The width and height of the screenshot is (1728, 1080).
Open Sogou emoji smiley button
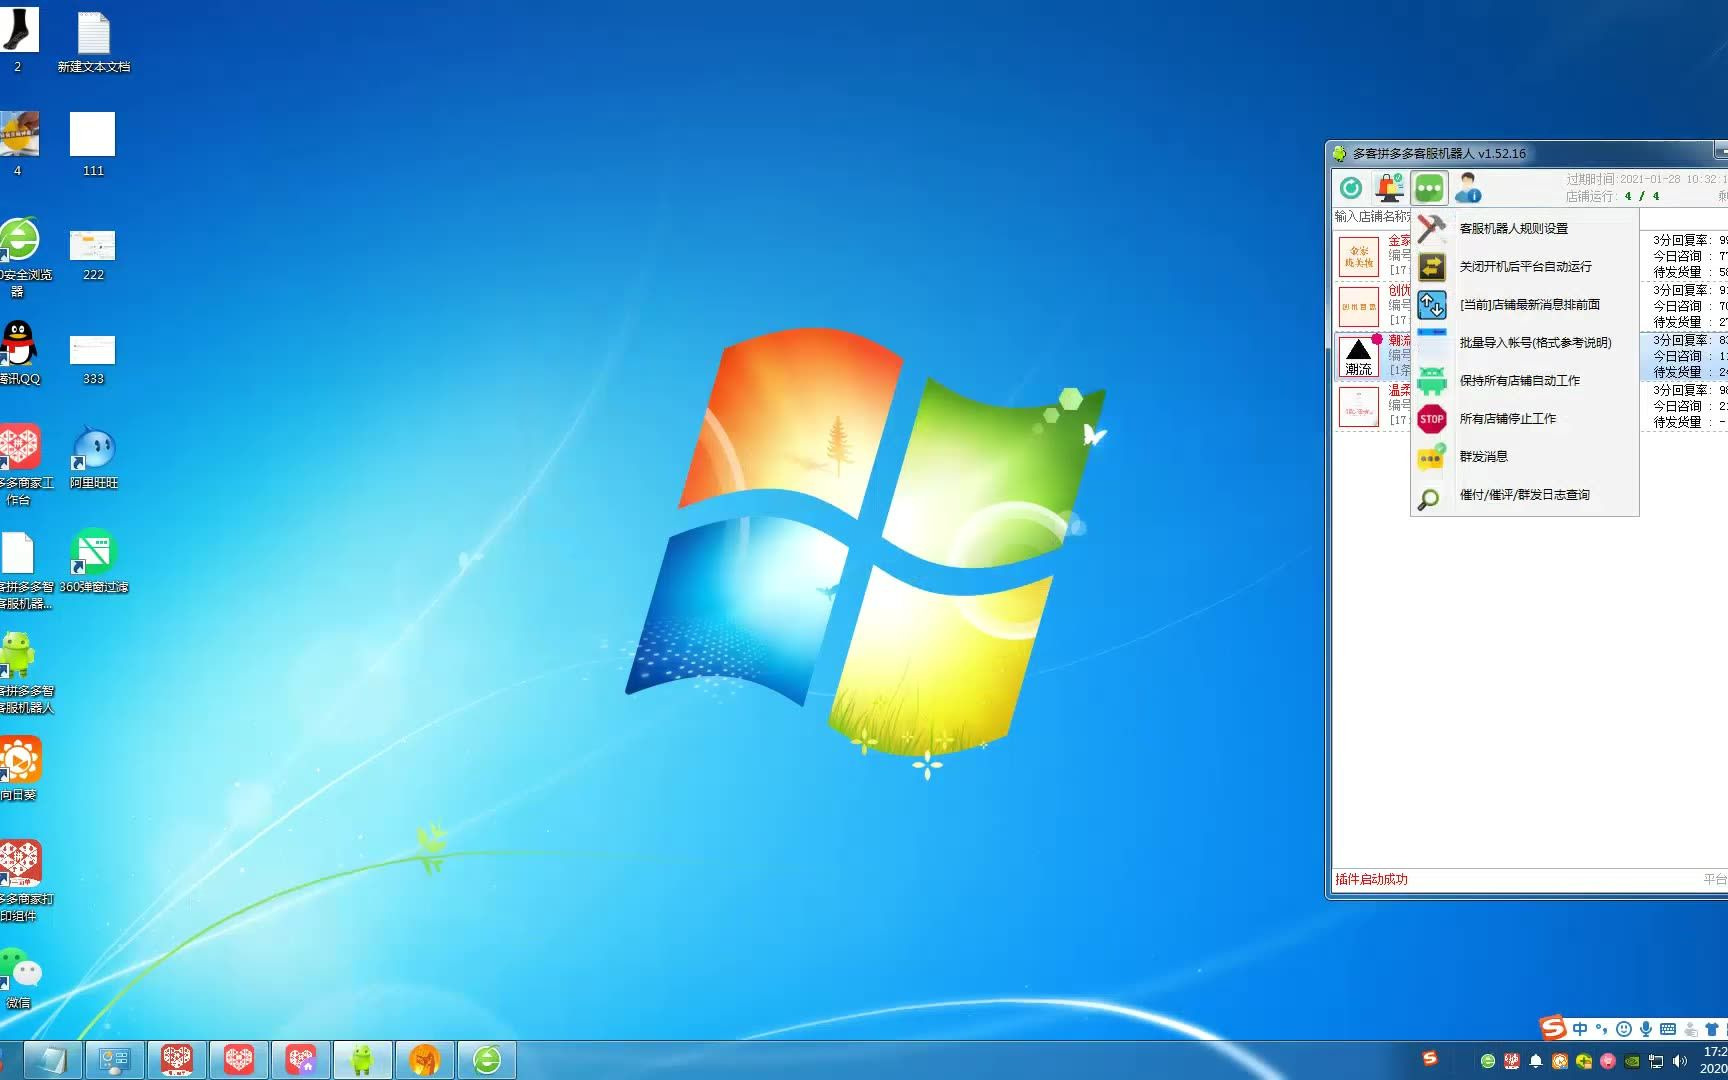coord(1624,1029)
